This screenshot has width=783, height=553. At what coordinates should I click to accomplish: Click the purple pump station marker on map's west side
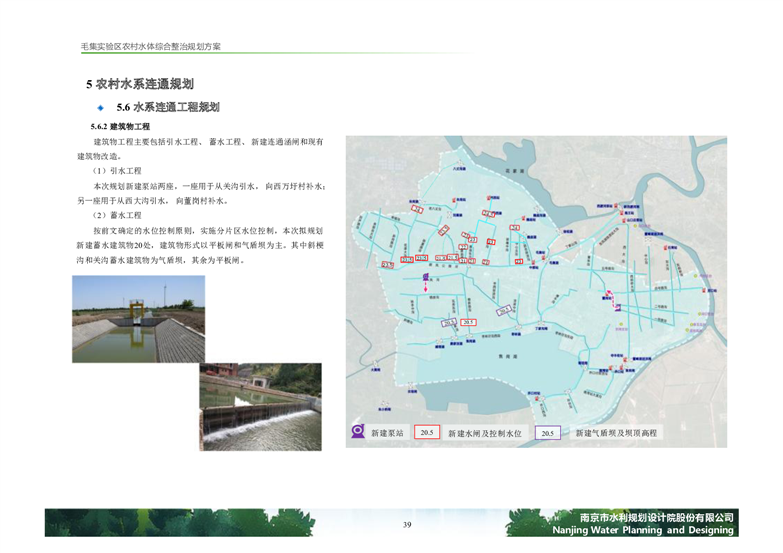coord(424,276)
